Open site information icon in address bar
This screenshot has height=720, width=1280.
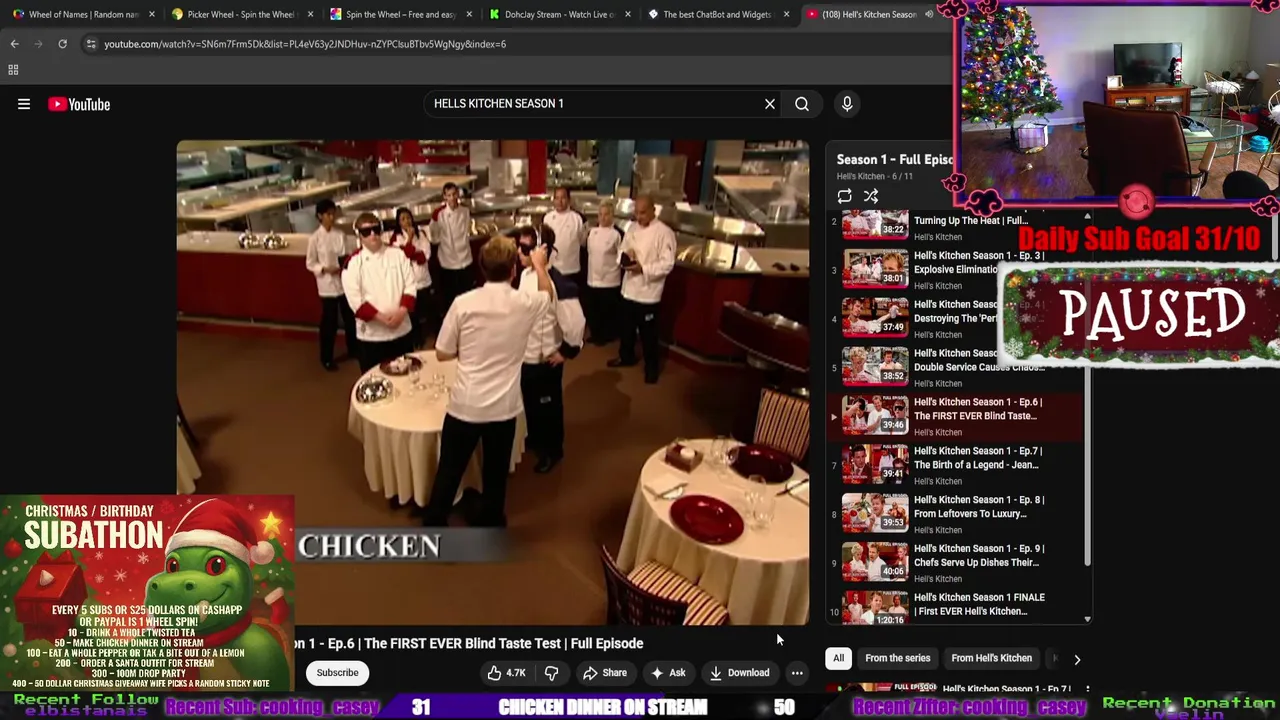point(91,44)
